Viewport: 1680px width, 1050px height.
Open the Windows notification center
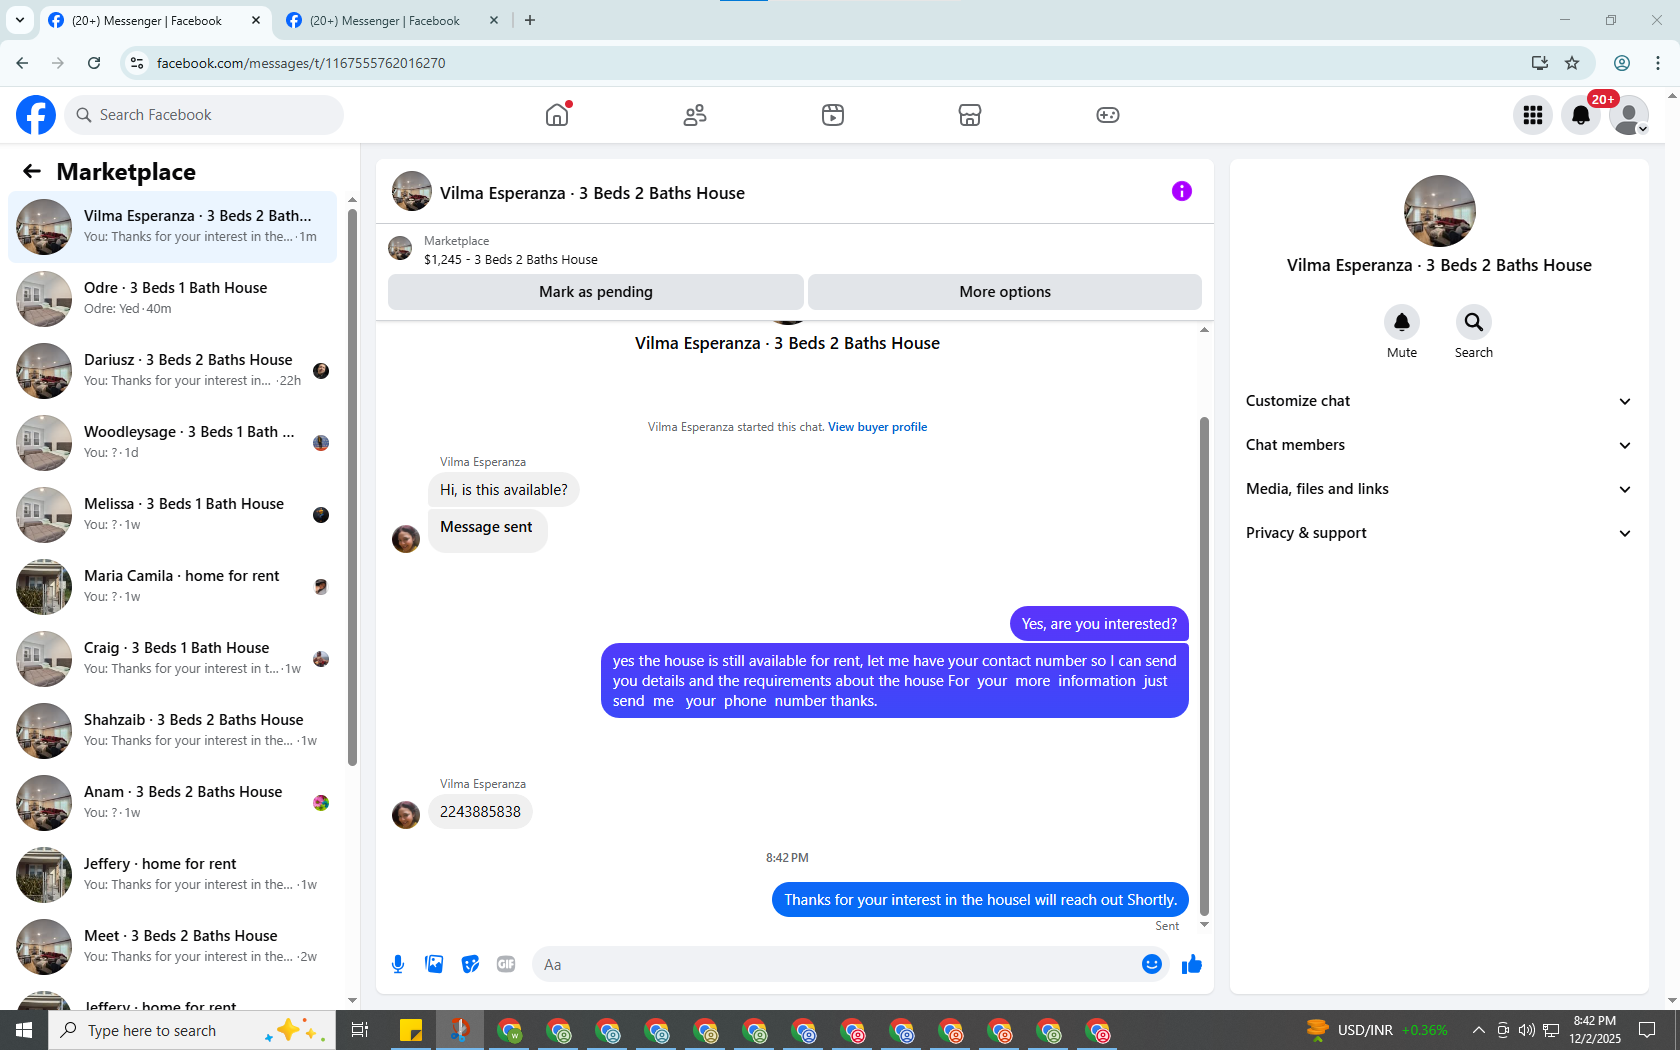1647,1030
